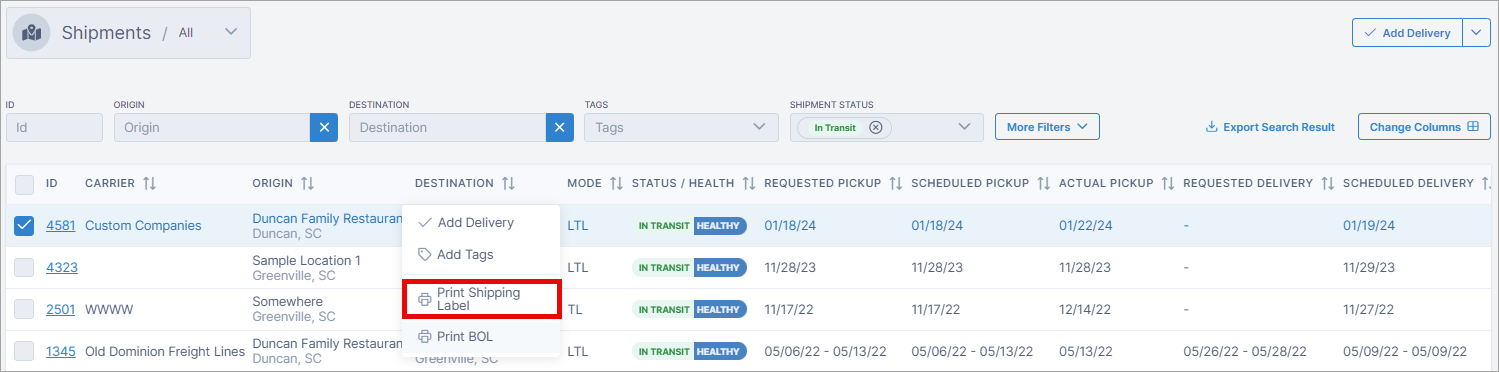Sort by Status / Health column arrows
Image resolution: width=1499 pixels, height=372 pixels.
click(749, 184)
